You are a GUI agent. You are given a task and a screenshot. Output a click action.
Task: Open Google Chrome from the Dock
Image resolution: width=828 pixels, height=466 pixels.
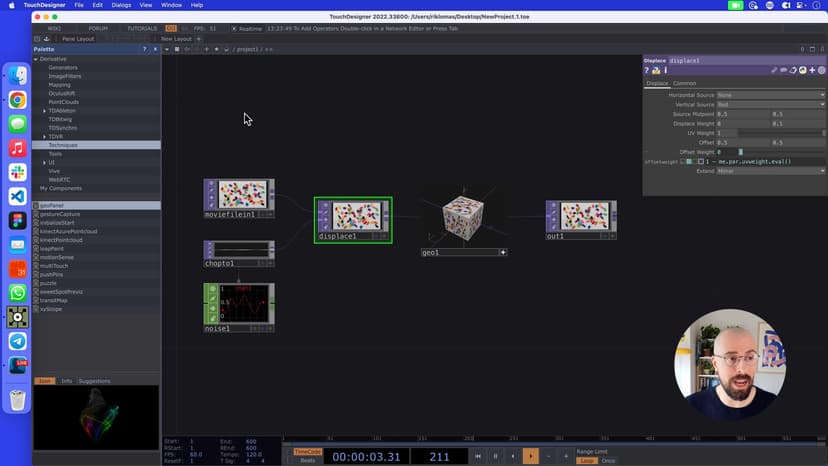(x=17, y=100)
